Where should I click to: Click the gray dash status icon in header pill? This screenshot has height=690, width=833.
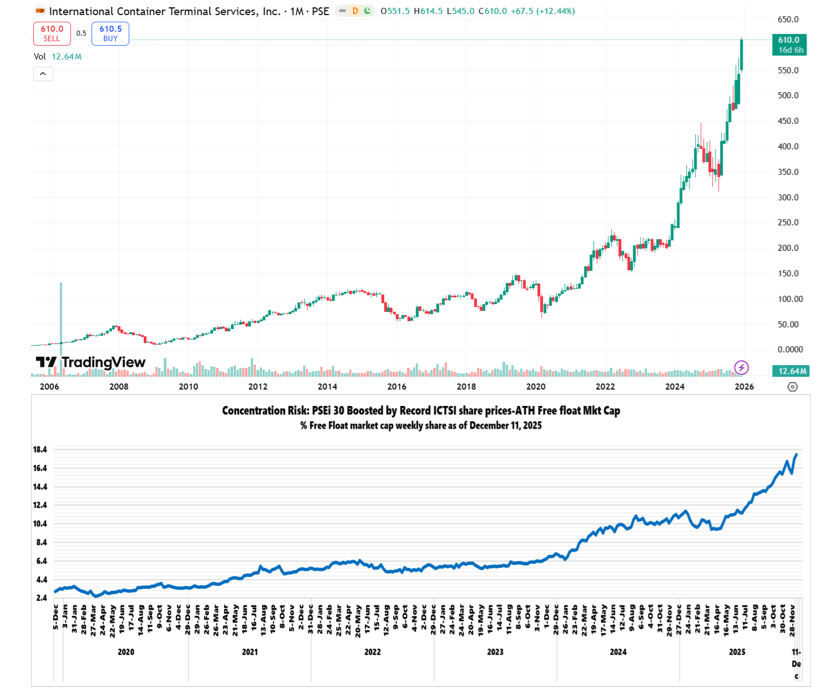343,11
